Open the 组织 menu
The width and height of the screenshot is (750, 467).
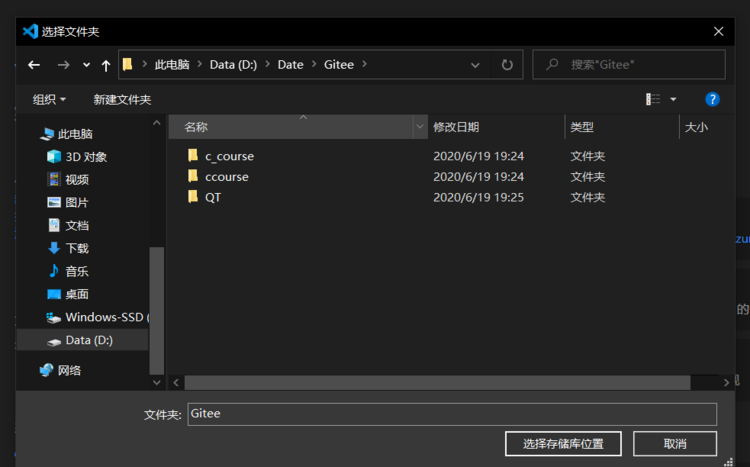tap(49, 100)
